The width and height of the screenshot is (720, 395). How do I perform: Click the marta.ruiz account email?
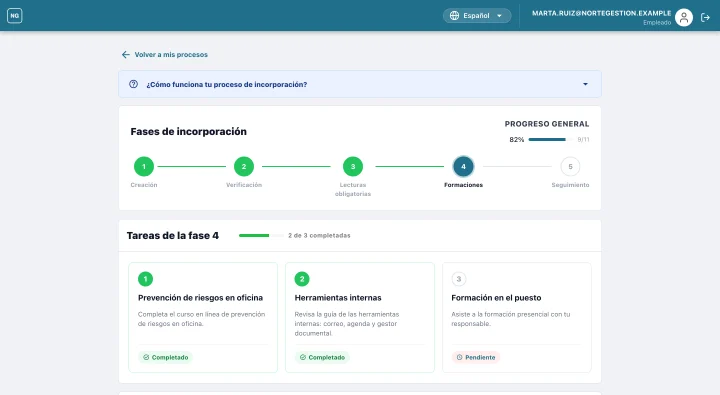(x=601, y=13)
